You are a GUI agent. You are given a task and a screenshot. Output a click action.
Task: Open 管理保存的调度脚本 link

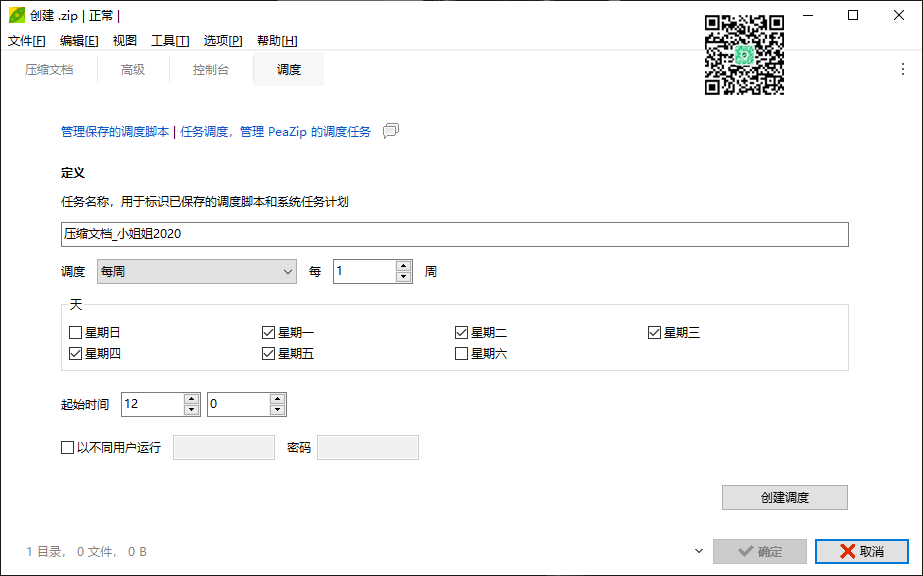[115, 132]
